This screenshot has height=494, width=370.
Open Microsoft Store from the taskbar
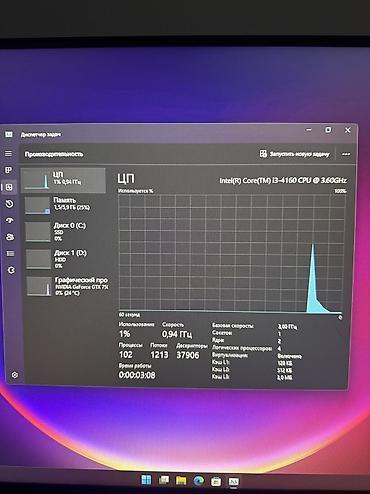(x=216, y=481)
